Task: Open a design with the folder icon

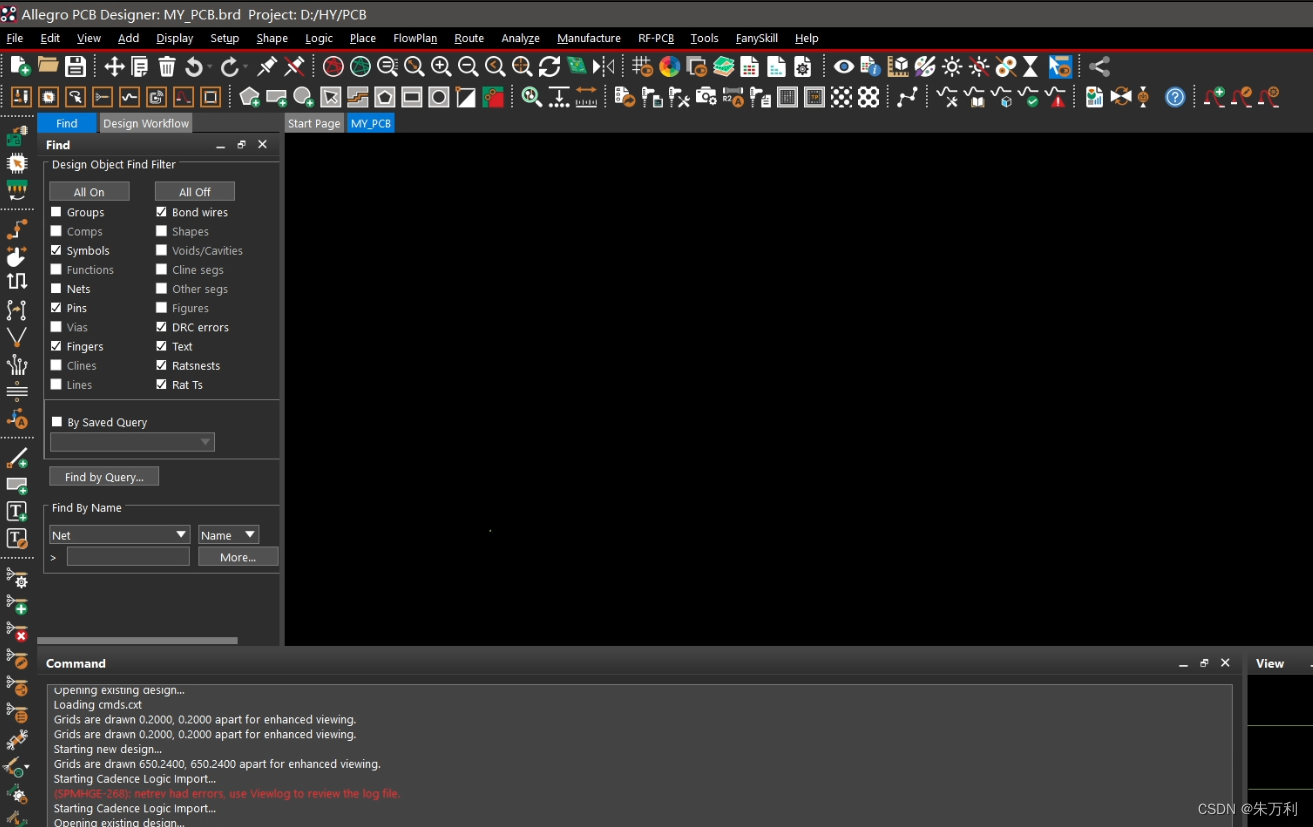Action: point(48,66)
